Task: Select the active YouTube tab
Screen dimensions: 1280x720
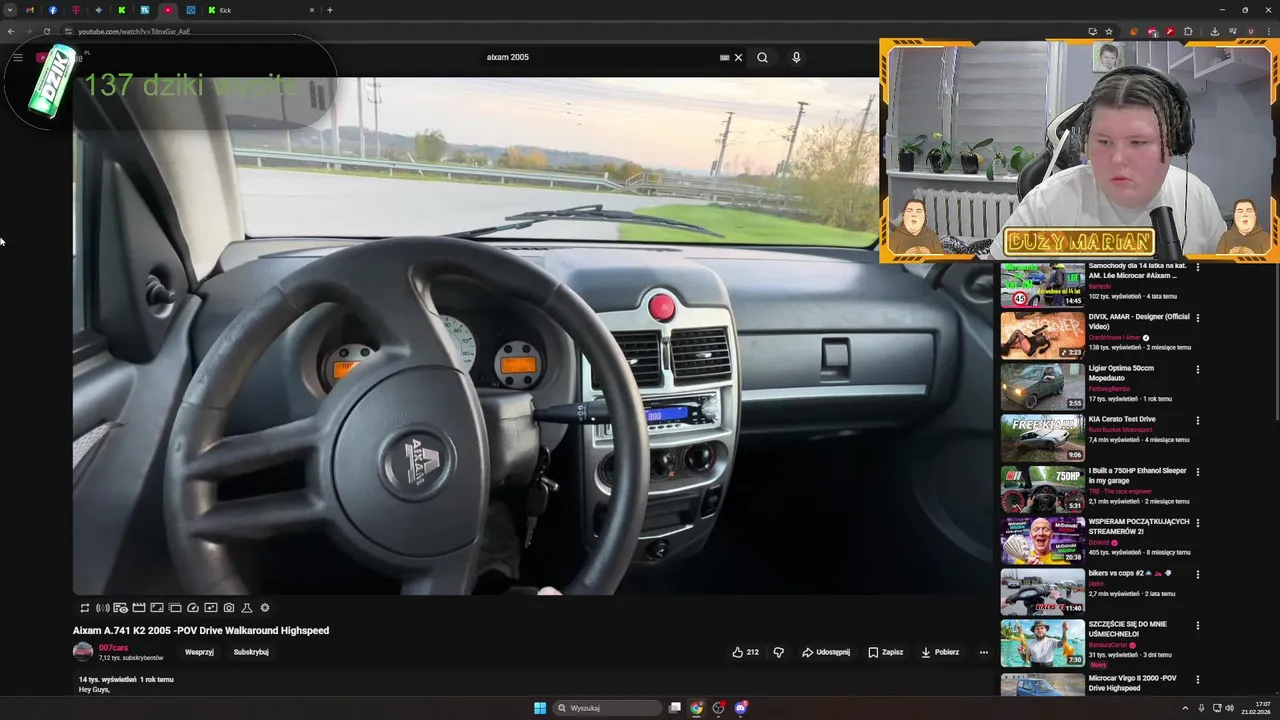Action: pos(167,10)
